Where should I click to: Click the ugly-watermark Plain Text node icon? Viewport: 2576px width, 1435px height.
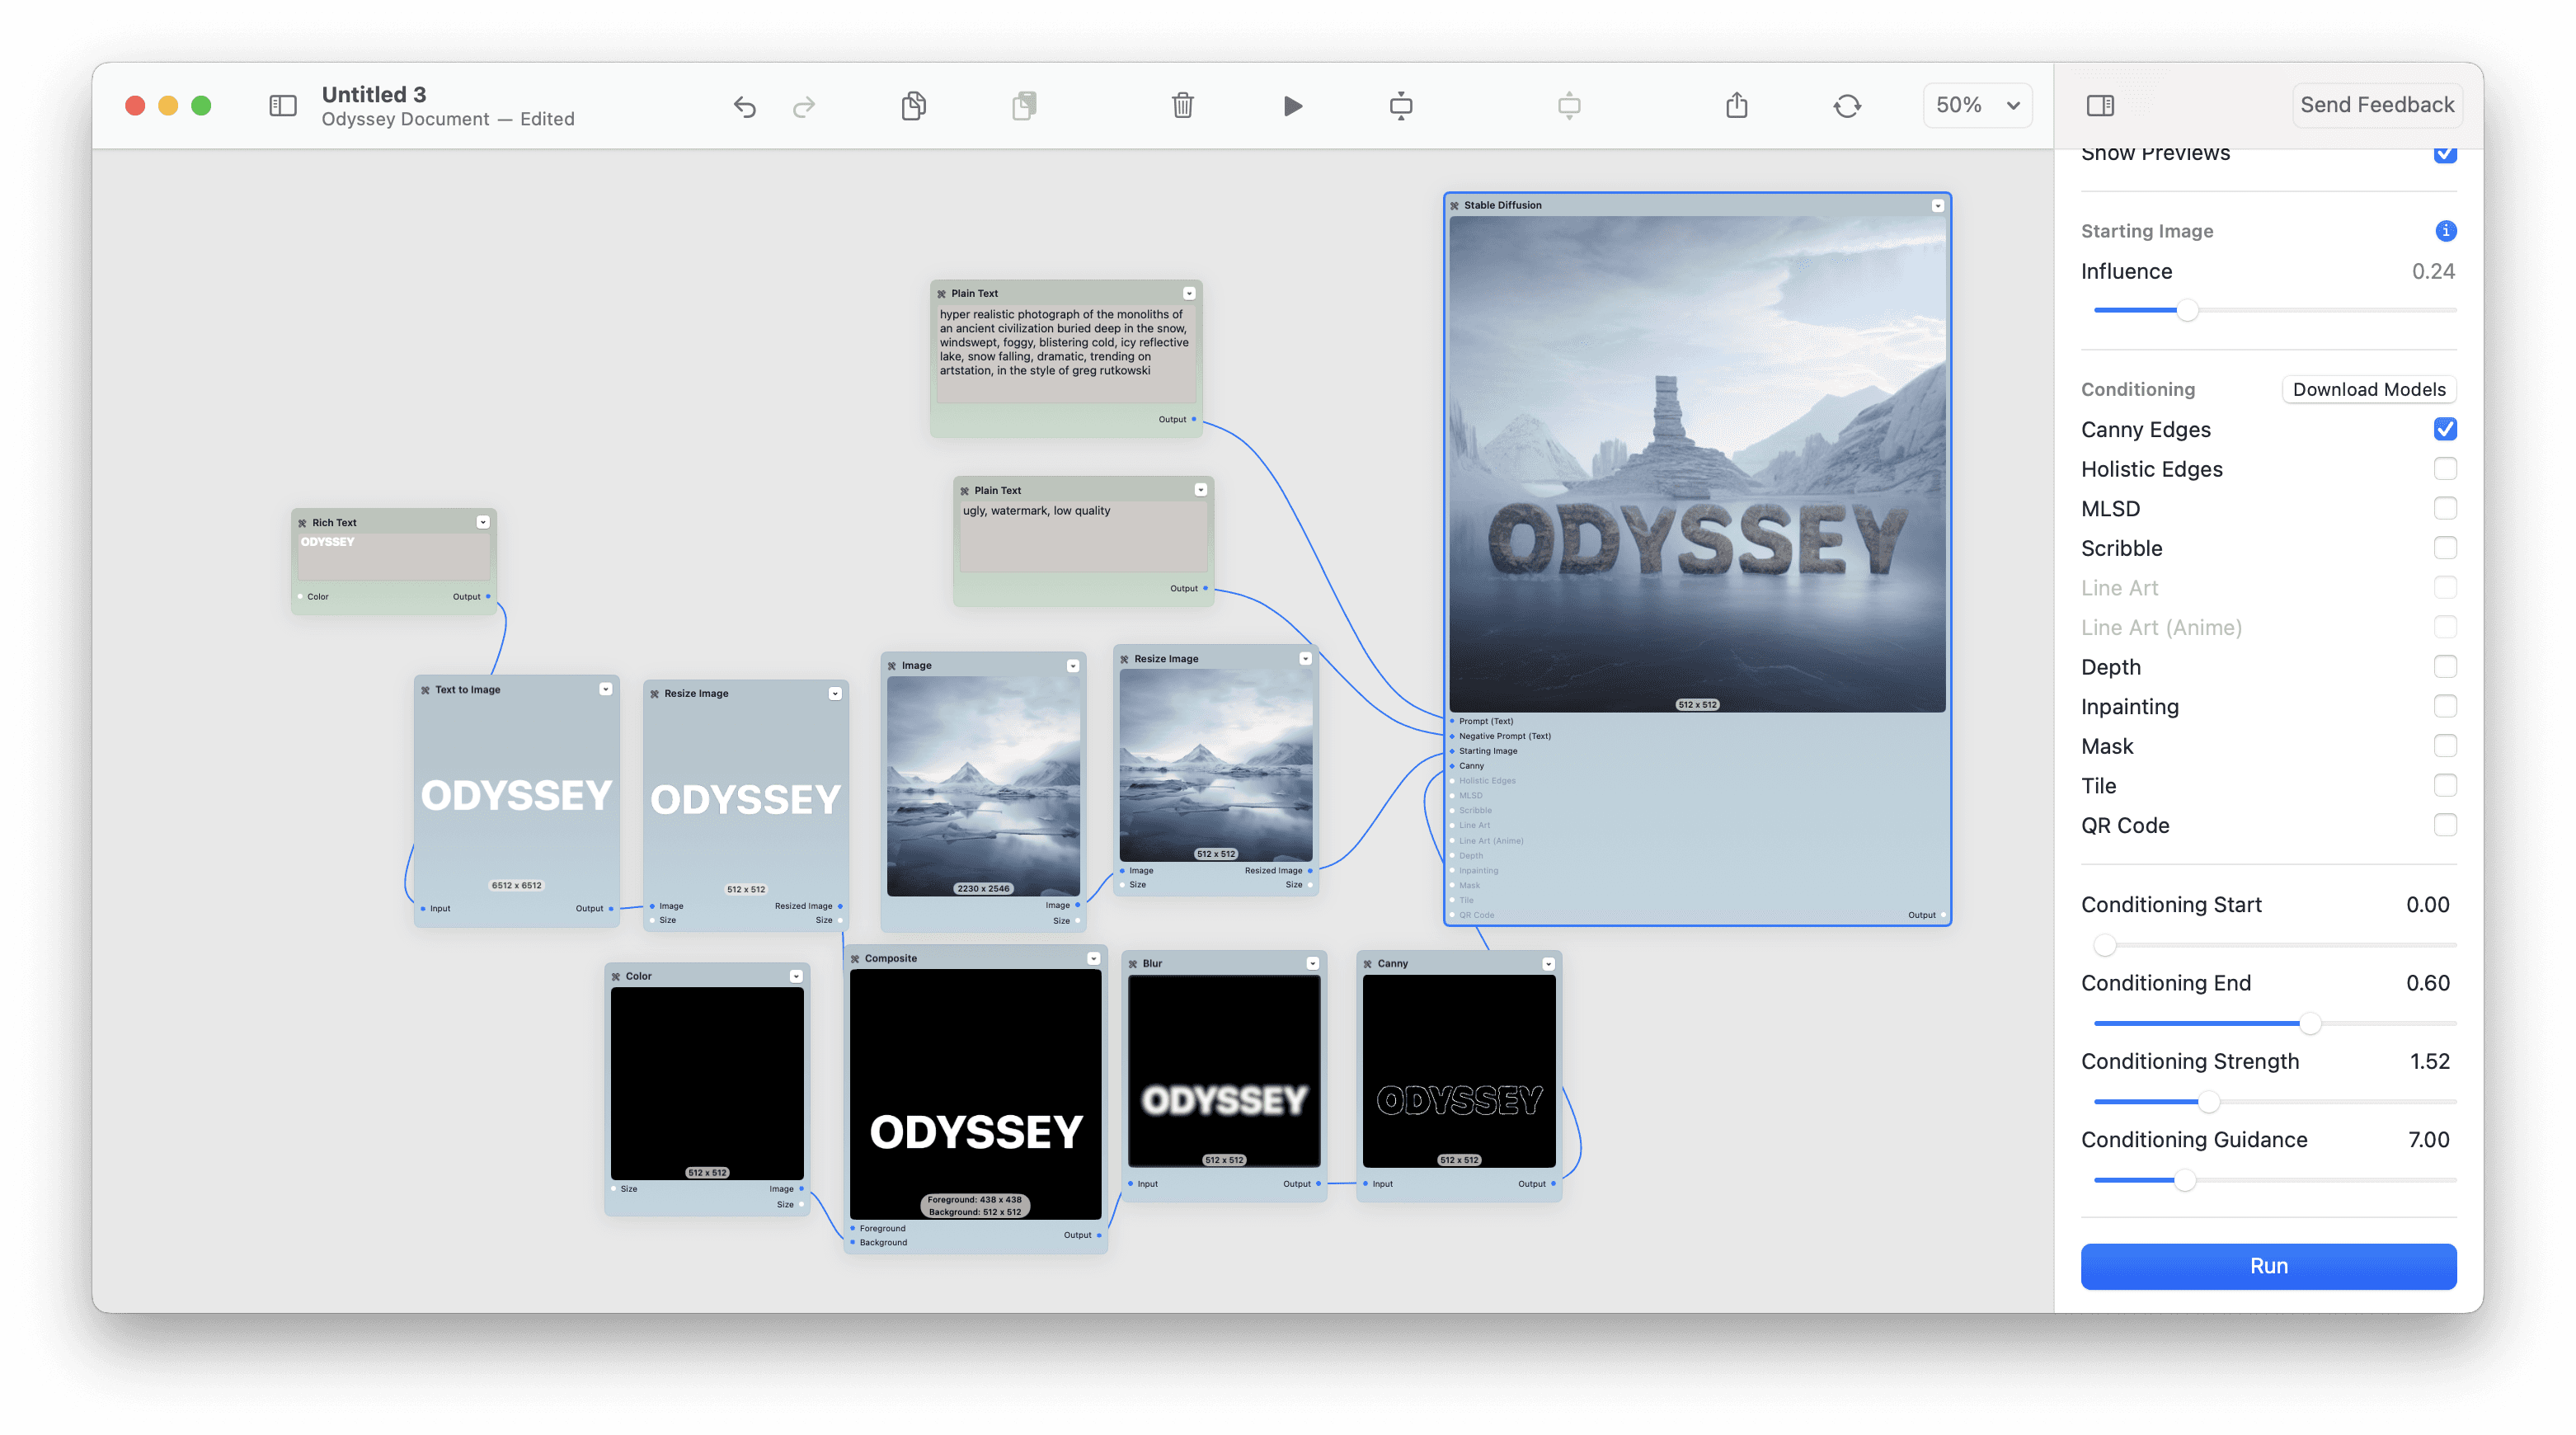[965, 490]
